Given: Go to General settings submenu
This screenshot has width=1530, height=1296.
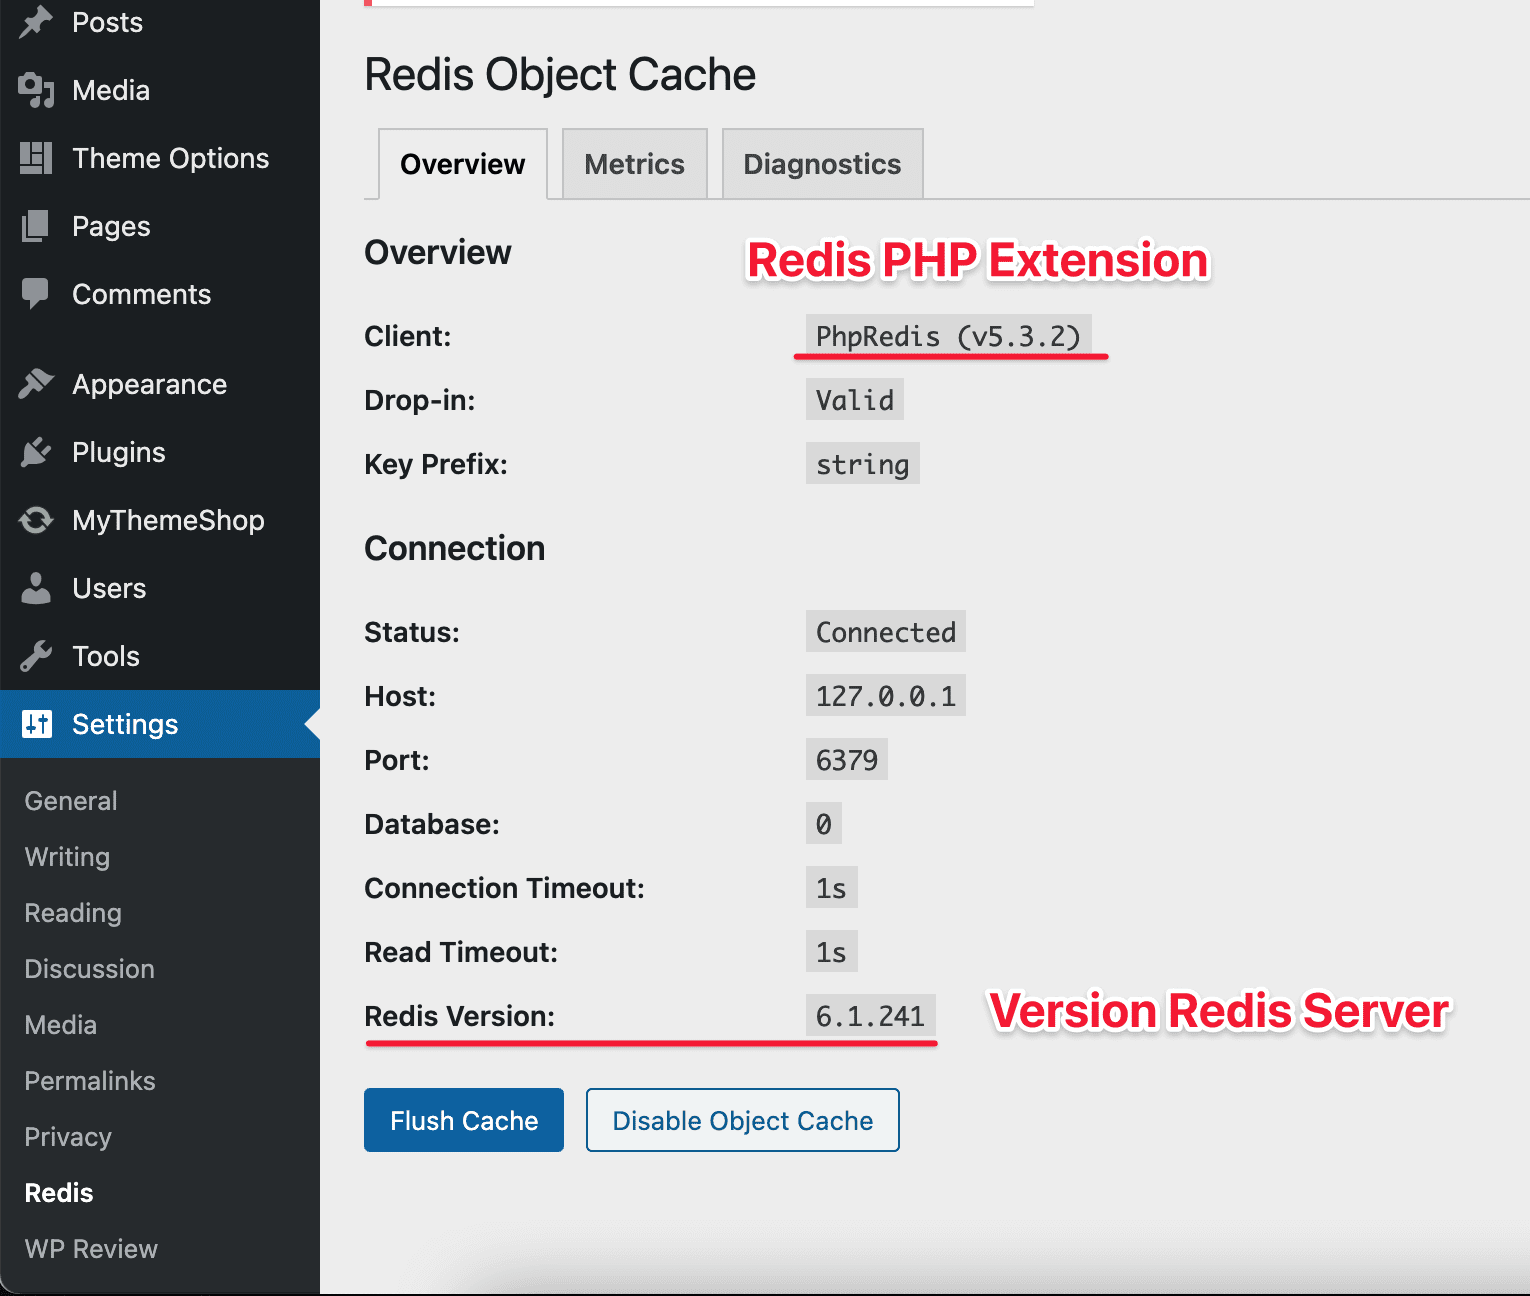Looking at the screenshot, I should click(x=71, y=801).
